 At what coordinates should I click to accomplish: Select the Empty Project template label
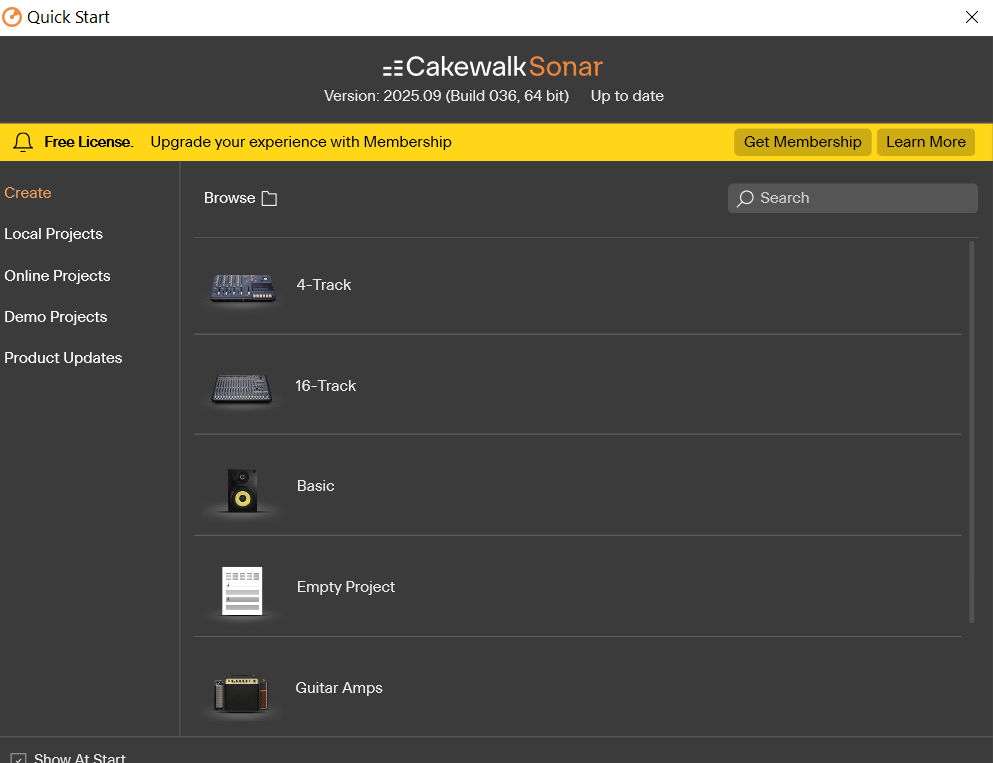click(x=346, y=587)
